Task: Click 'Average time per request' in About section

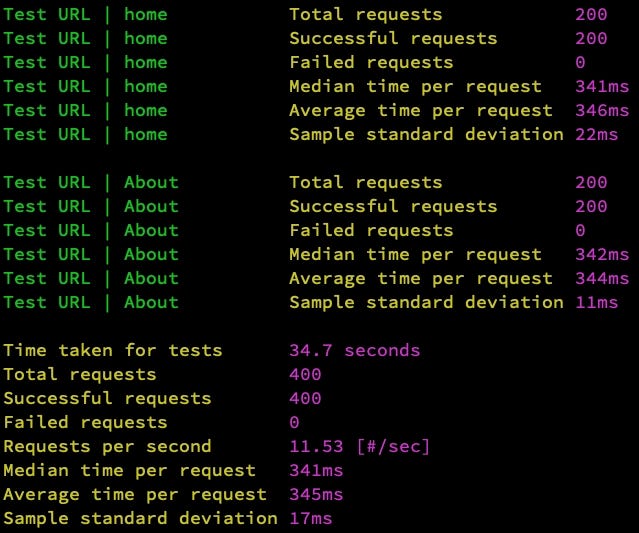Action: click(421, 279)
